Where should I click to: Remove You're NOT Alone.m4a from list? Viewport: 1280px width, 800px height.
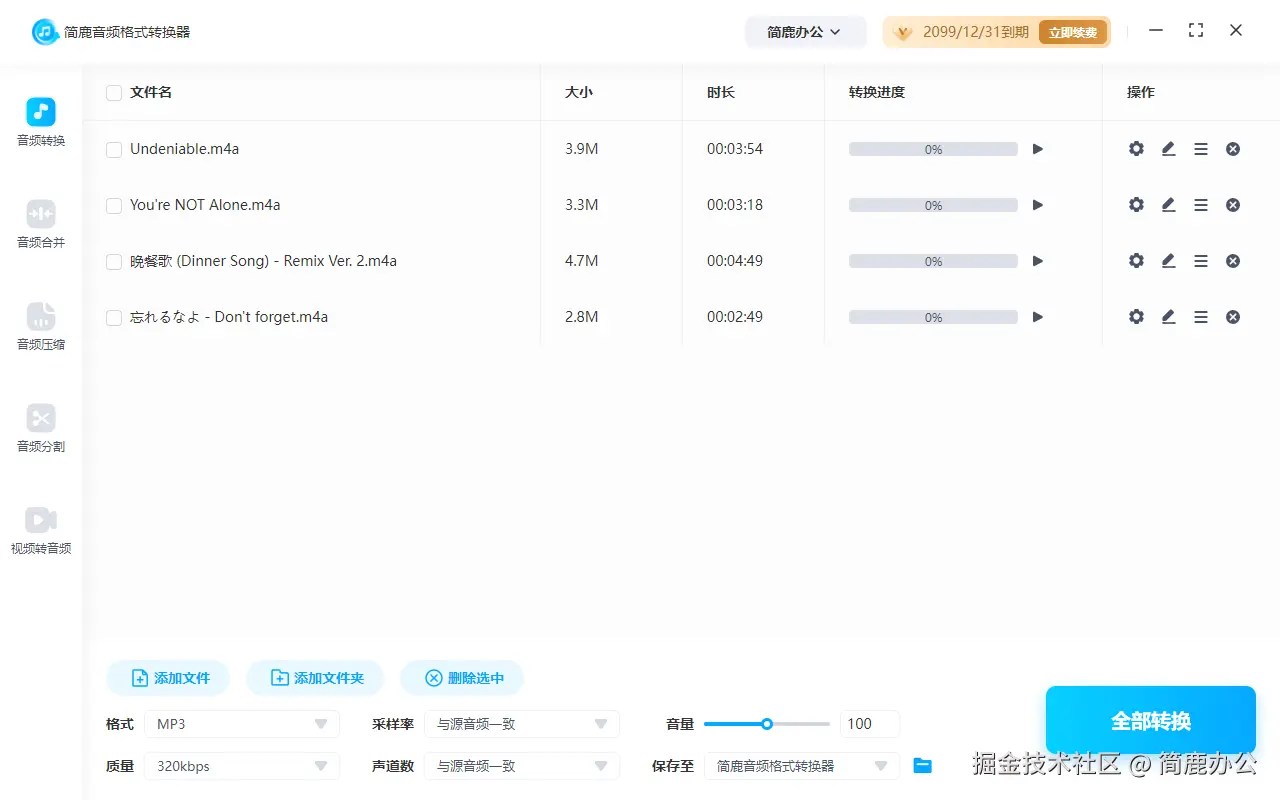tap(1233, 205)
